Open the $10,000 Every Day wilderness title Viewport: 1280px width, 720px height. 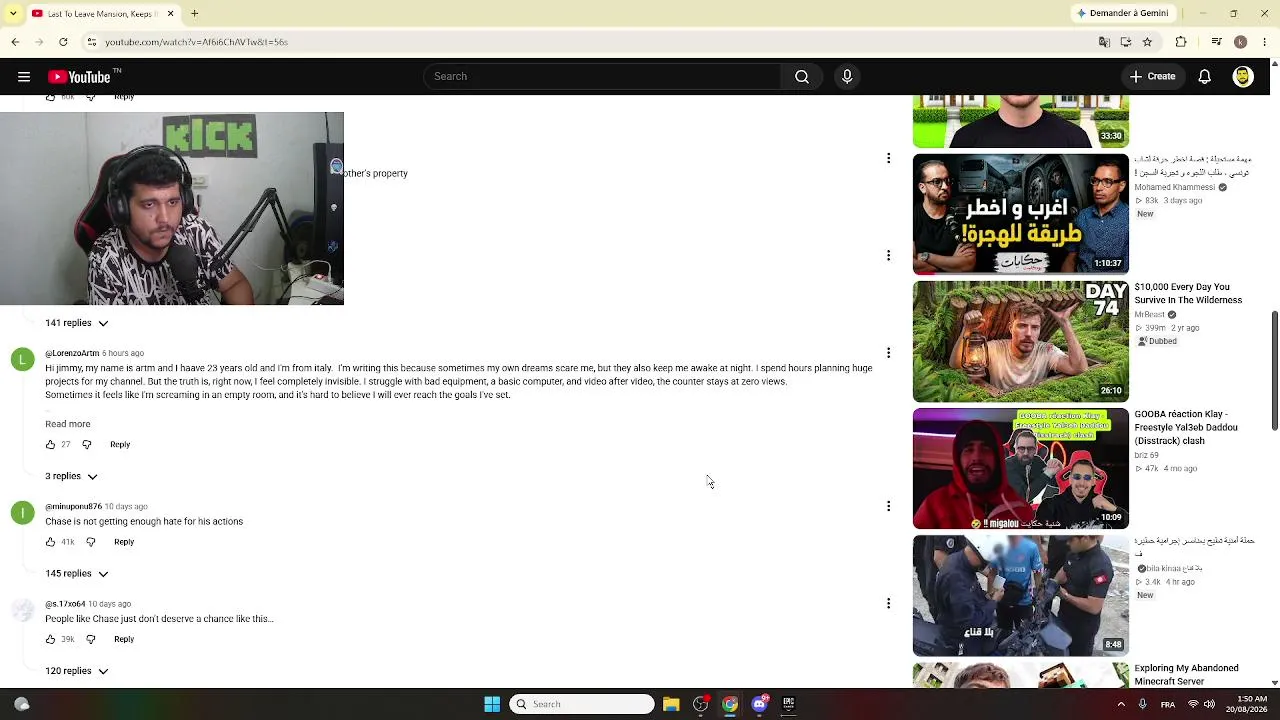click(x=1188, y=294)
